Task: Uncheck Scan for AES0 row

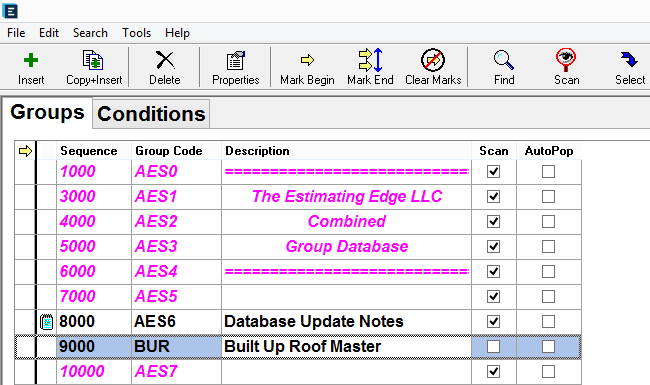Action: click(x=493, y=172)
